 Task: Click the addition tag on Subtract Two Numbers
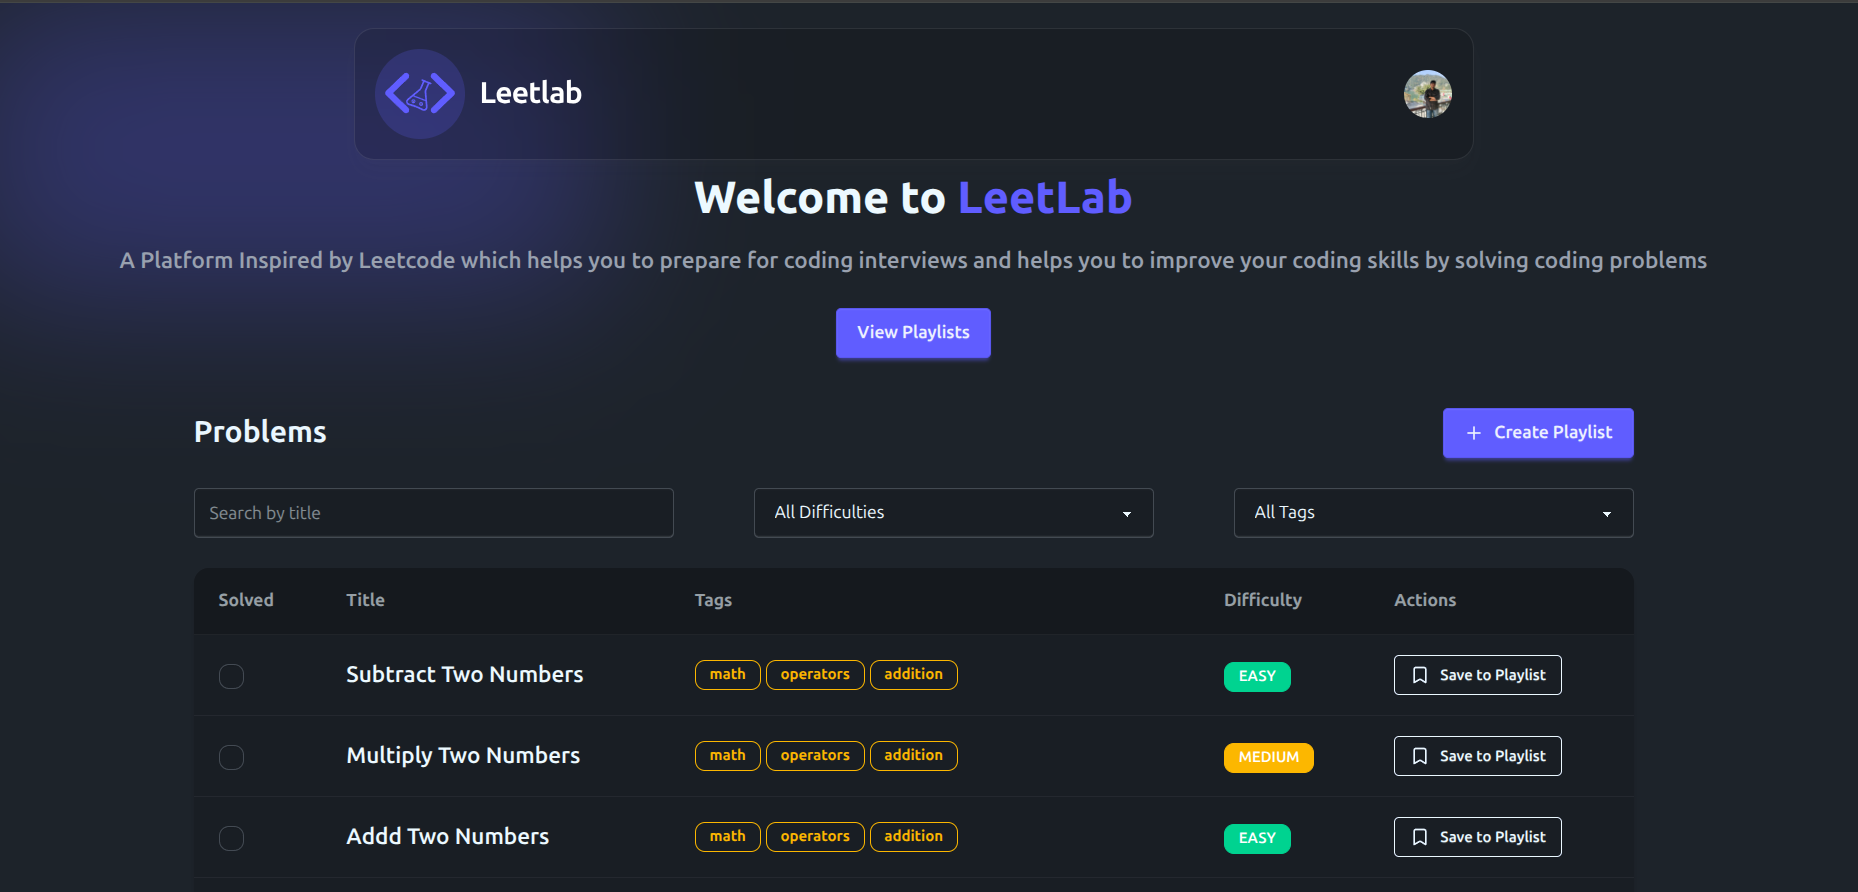point(914,675)
